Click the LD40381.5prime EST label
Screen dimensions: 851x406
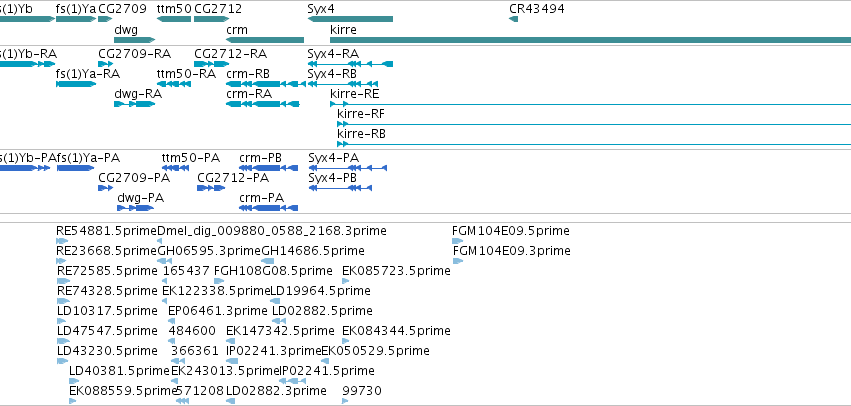[119, 371]
